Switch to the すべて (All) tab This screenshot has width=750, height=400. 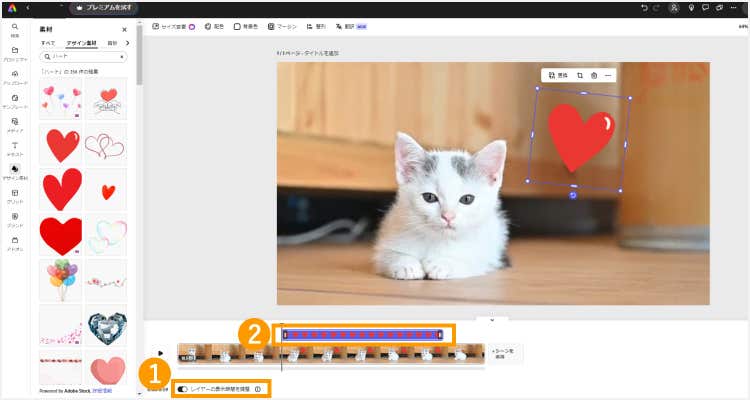click(48, 43)
